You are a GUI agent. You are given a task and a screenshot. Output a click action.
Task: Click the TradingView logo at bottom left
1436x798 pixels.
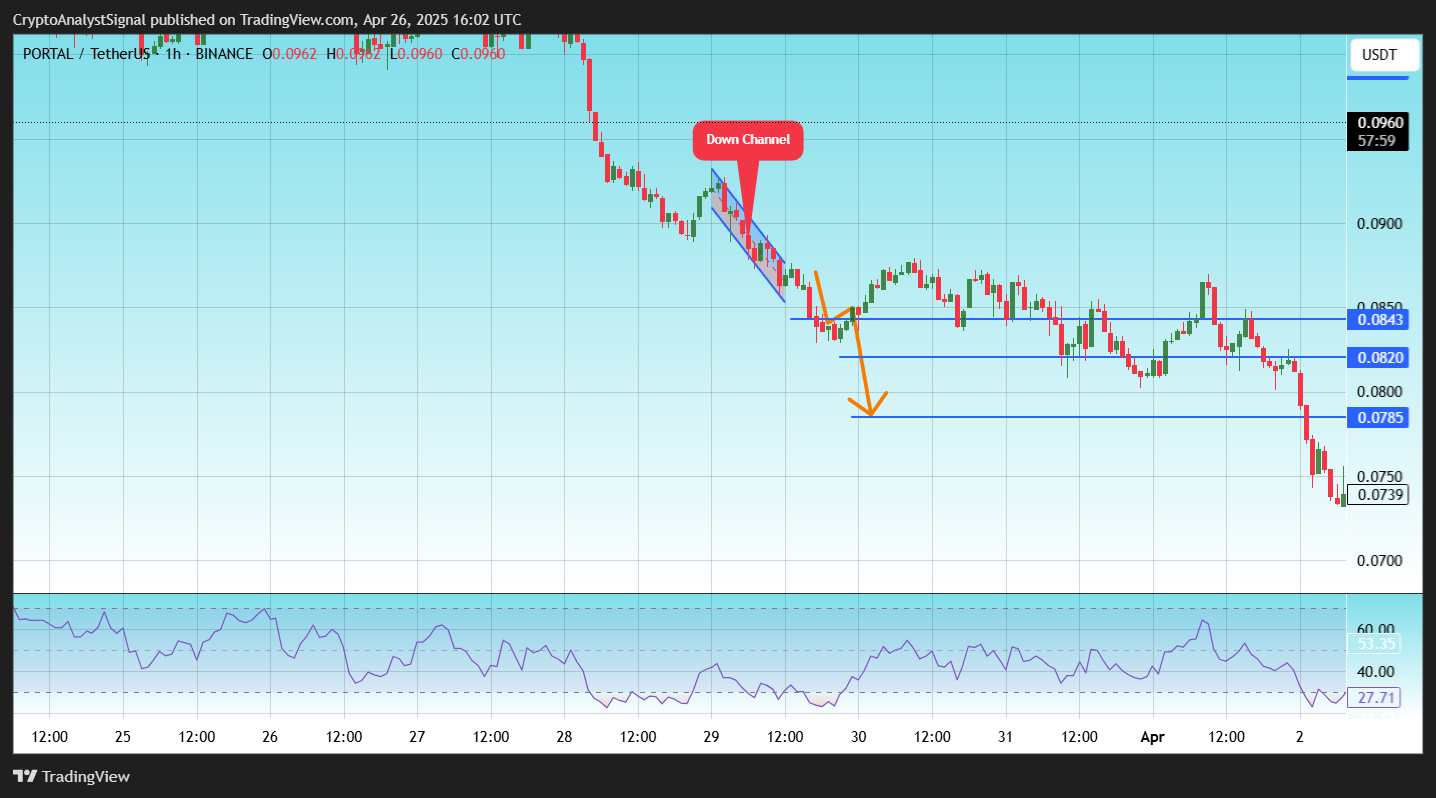pyautogui.click(x=71, y=776)
